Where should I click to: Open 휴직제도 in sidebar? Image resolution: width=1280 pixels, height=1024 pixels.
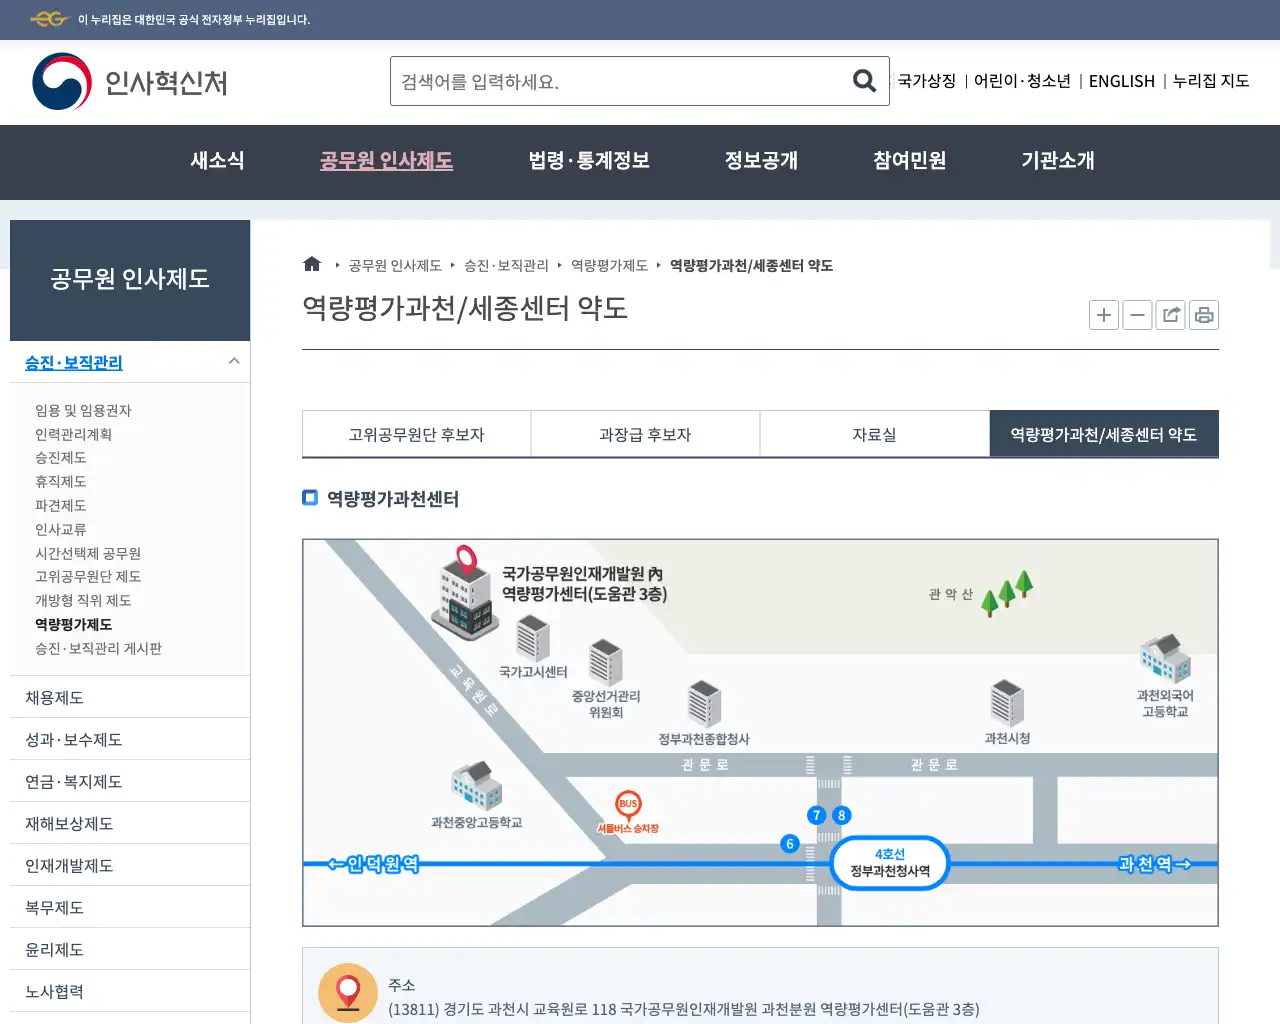pyautogui.click(x=60, y=481)
